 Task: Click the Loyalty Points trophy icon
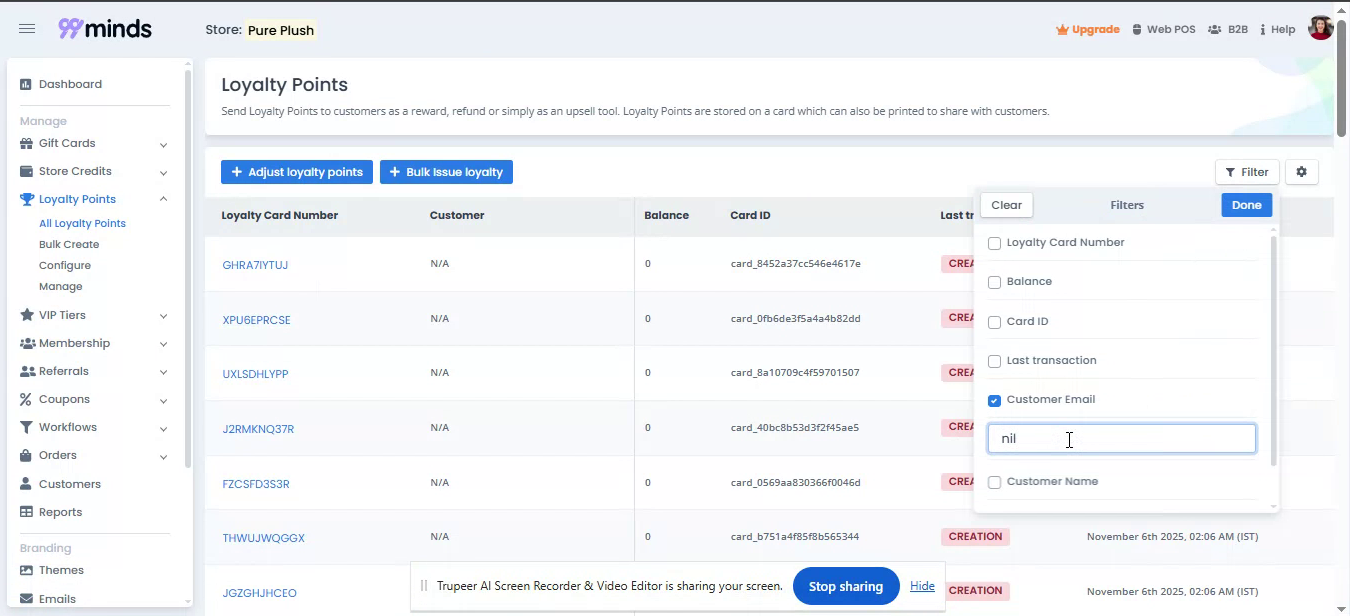coord(27,200)
